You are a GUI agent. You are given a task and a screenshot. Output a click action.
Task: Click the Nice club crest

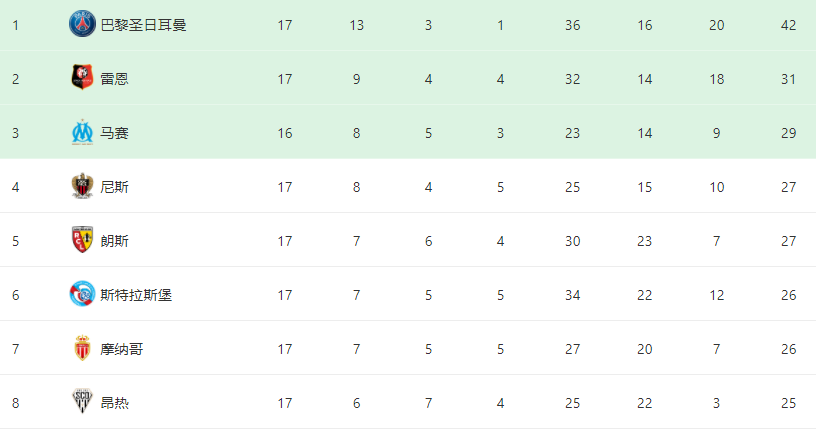(82, 186)
